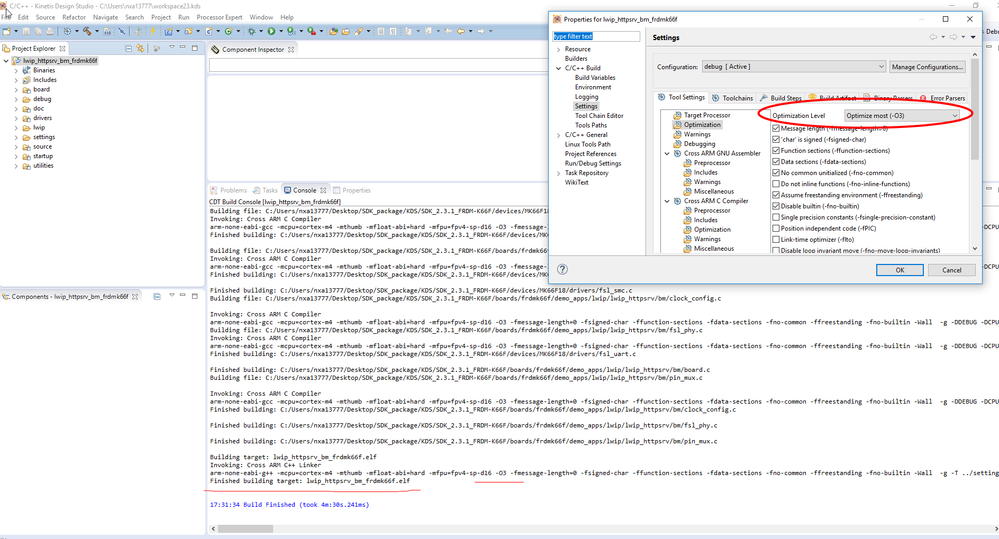Close the Console view tab via its X
The image size is (999, 539).
pyautogui.click(x=323, y=190)
